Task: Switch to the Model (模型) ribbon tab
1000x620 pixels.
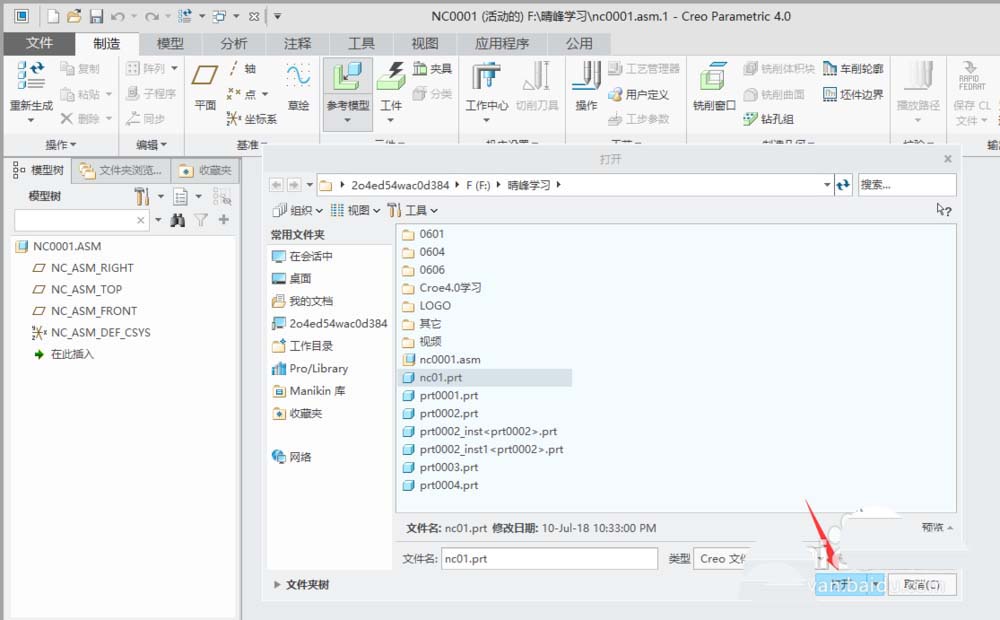Action: (x=170, y=43)
